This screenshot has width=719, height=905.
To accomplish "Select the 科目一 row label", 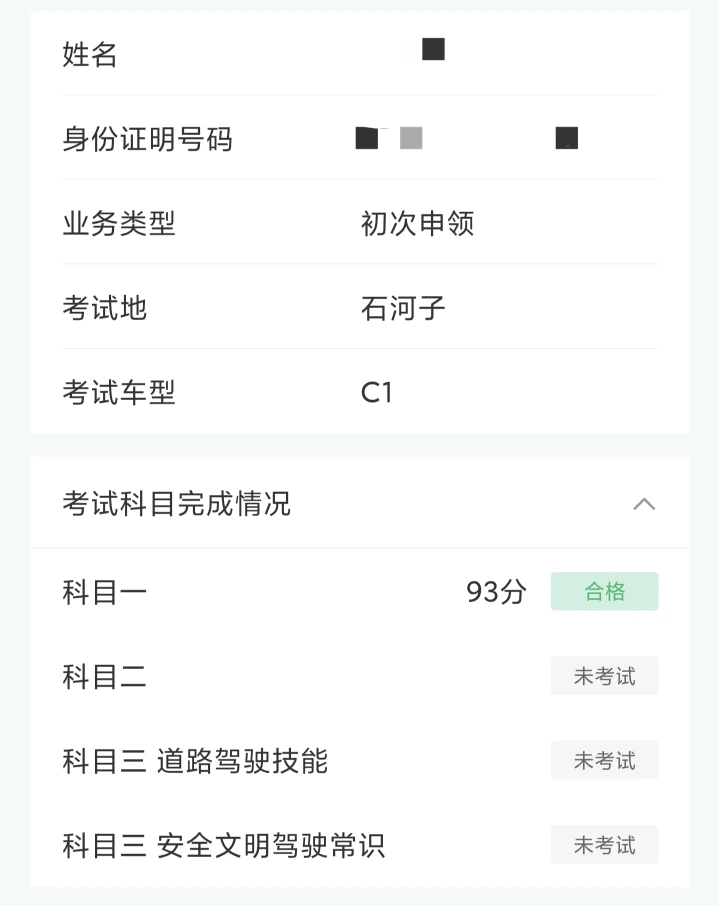I will click(x=105, y=593).
